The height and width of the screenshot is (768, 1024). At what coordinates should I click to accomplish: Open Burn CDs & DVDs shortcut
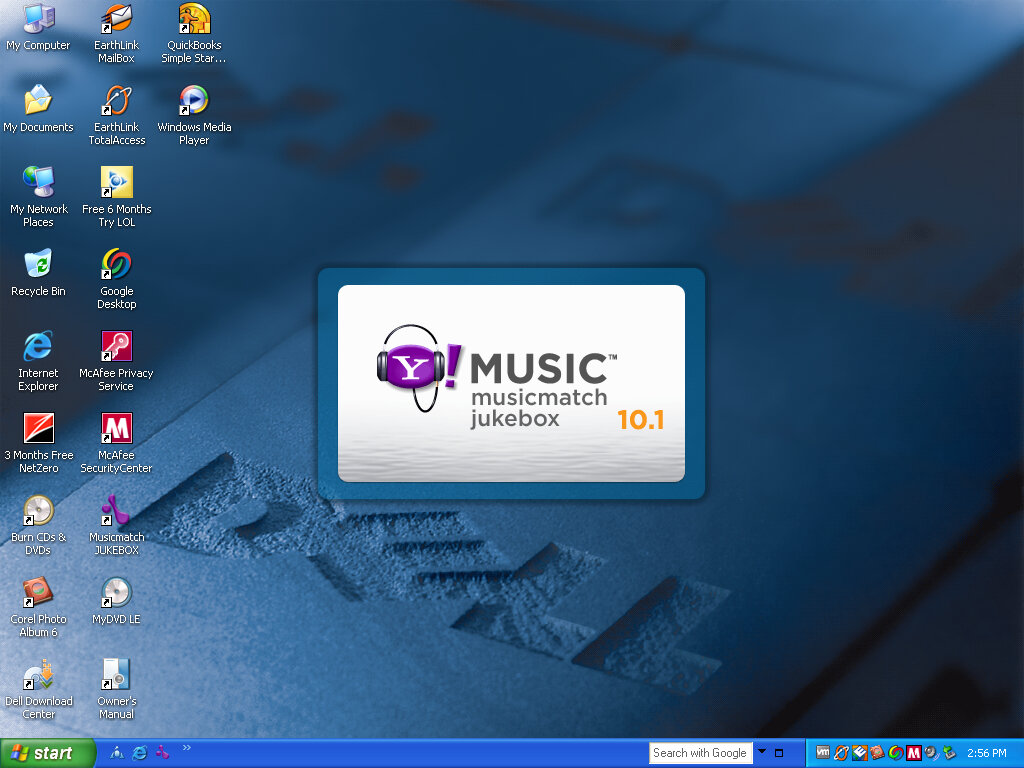click(38, 511)
